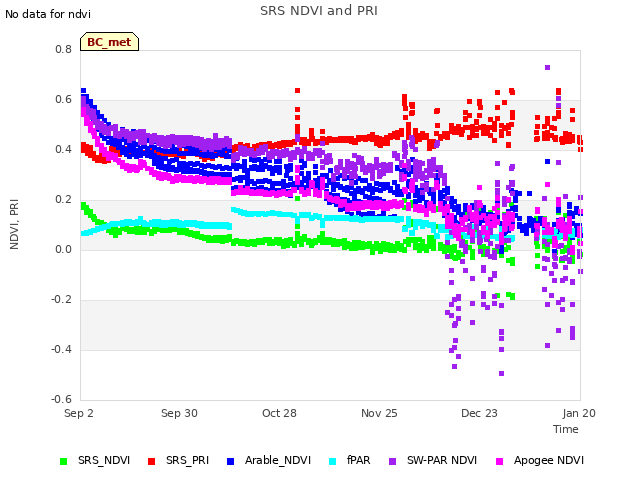Click the chart title SRS NDVI and PRI
Image resolution: width=640 pixels, height=480 pixels.
(319, 11)
